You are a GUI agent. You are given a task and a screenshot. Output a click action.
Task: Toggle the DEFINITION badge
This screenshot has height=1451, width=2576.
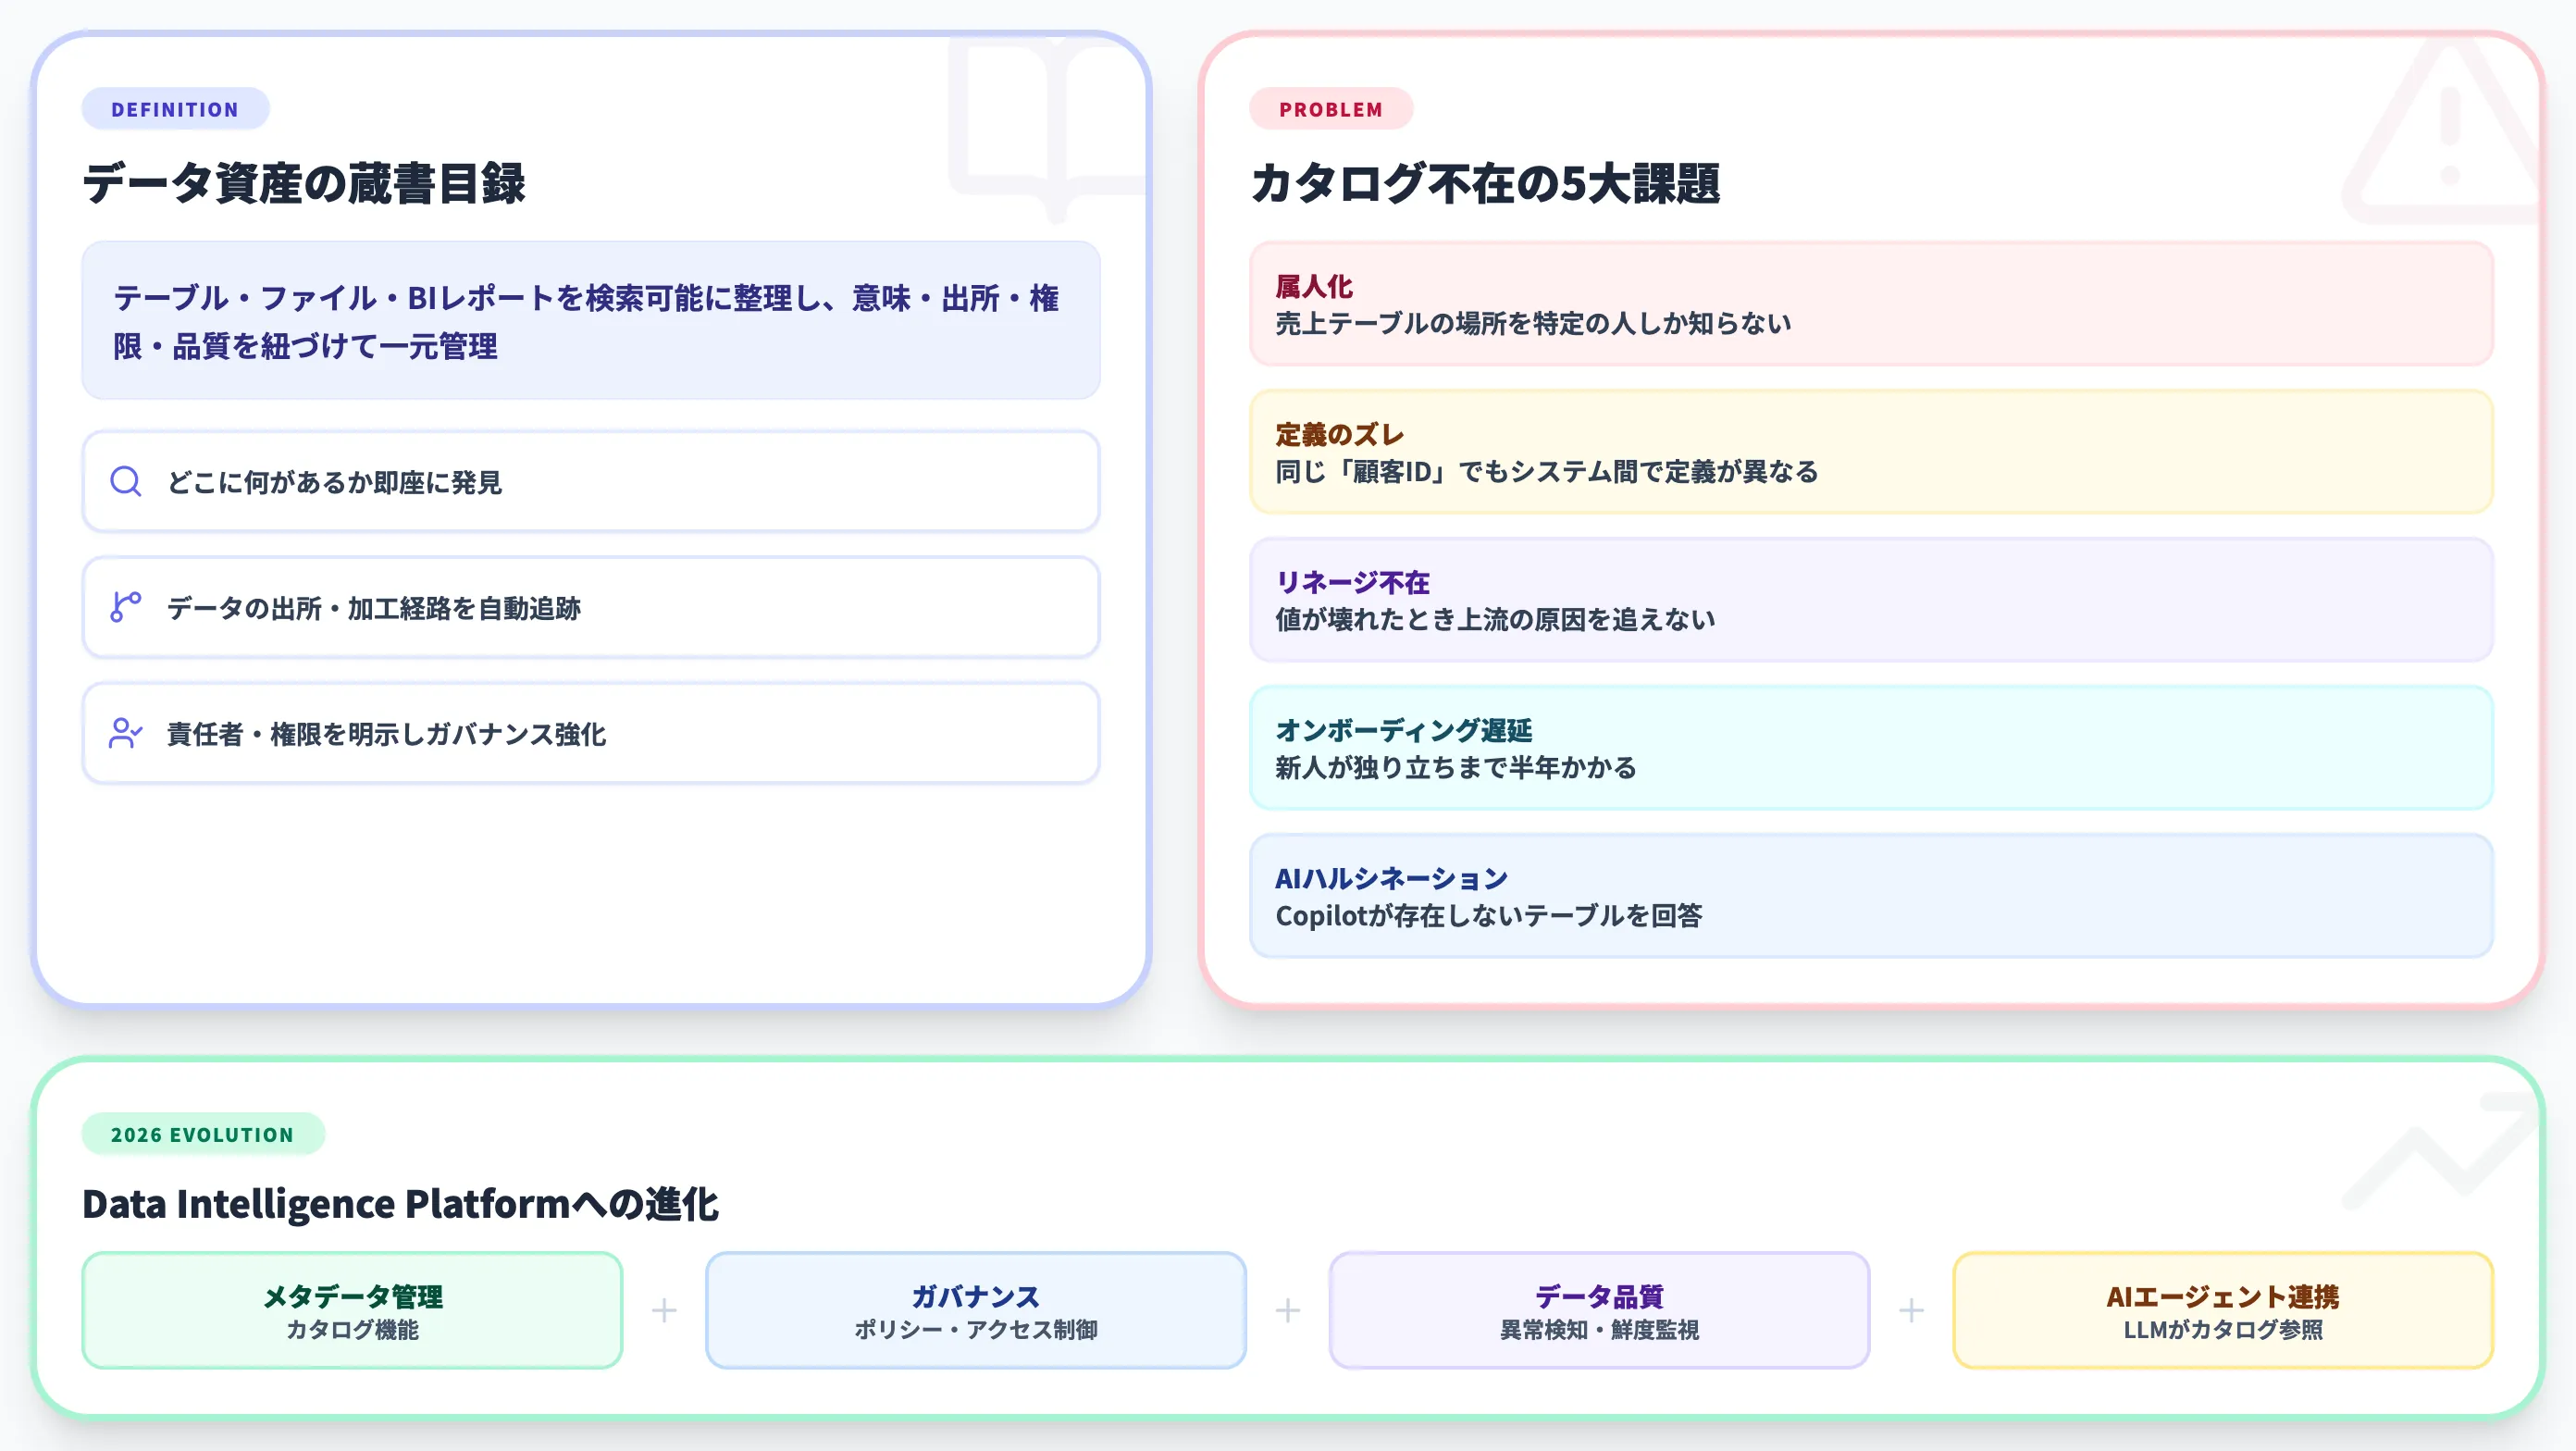175,109
